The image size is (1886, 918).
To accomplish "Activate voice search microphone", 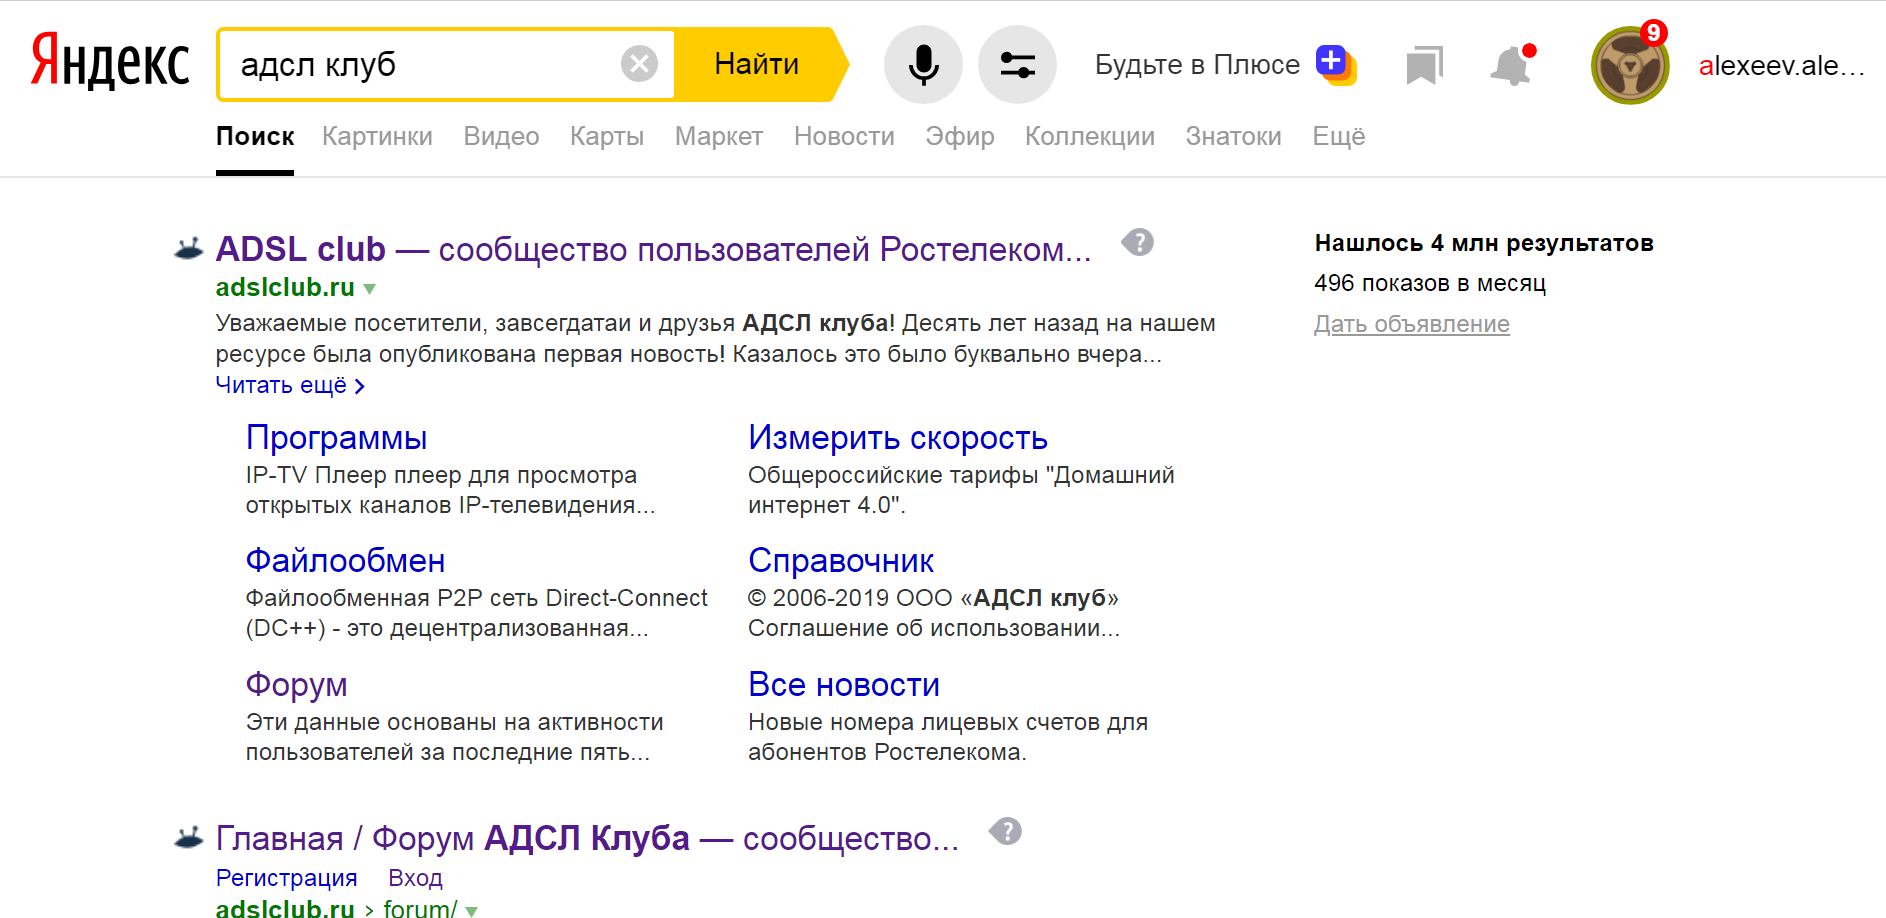I will coord(923,65).
